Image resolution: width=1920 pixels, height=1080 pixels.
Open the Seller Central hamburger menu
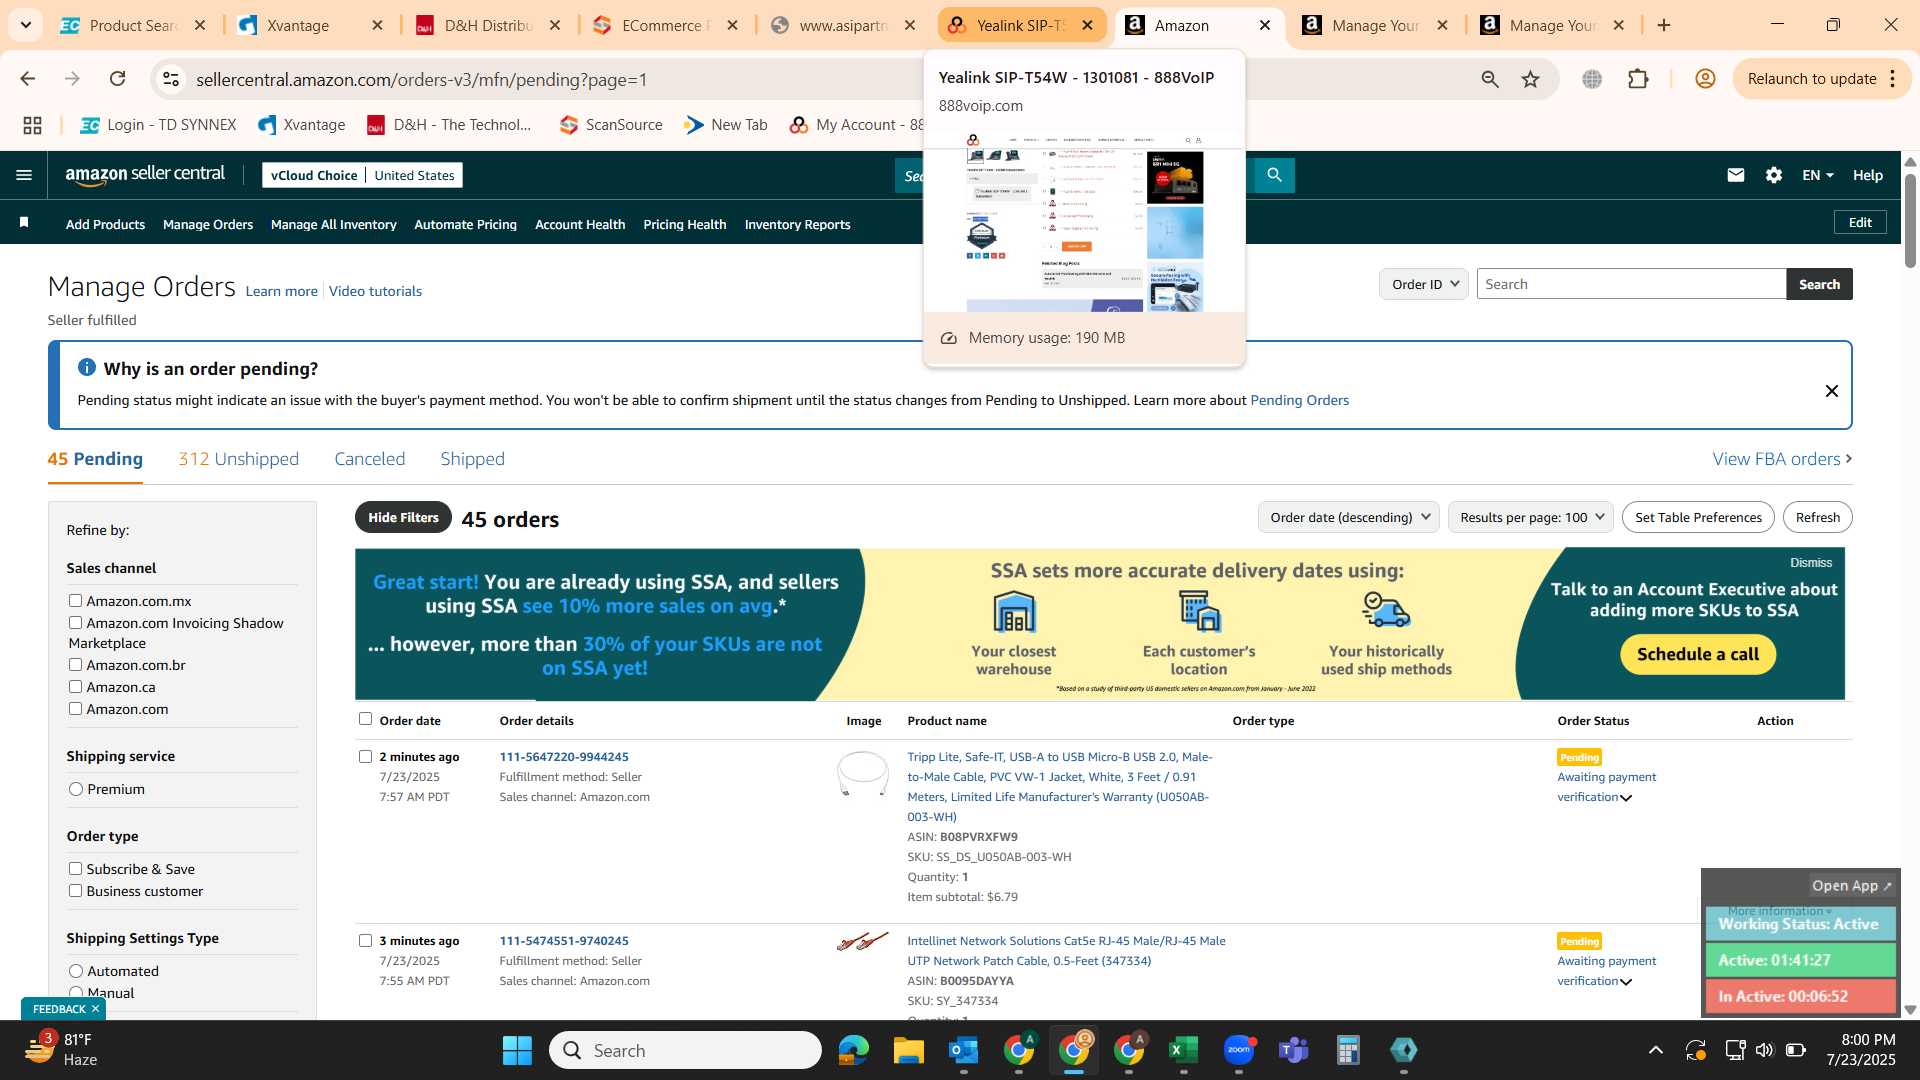coord(24,175)
